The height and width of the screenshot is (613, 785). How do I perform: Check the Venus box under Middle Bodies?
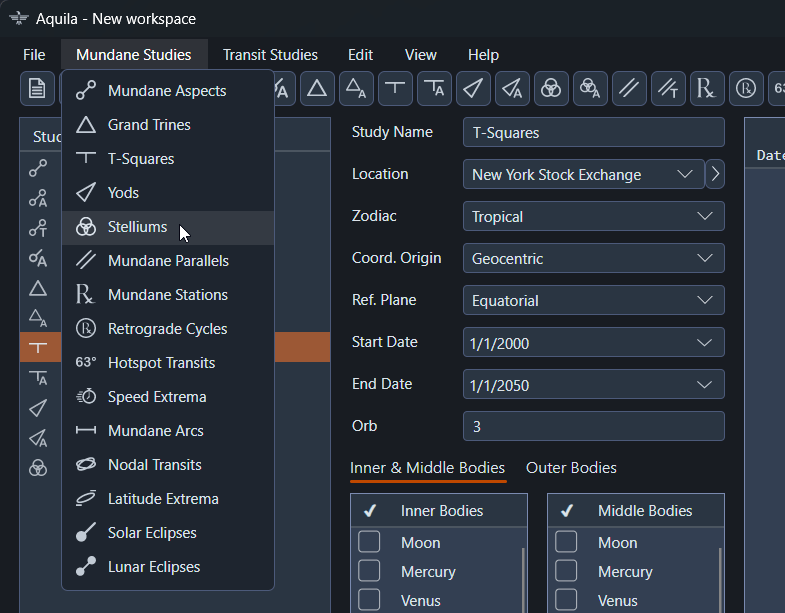pyautogui.click(x=566, y=600)
